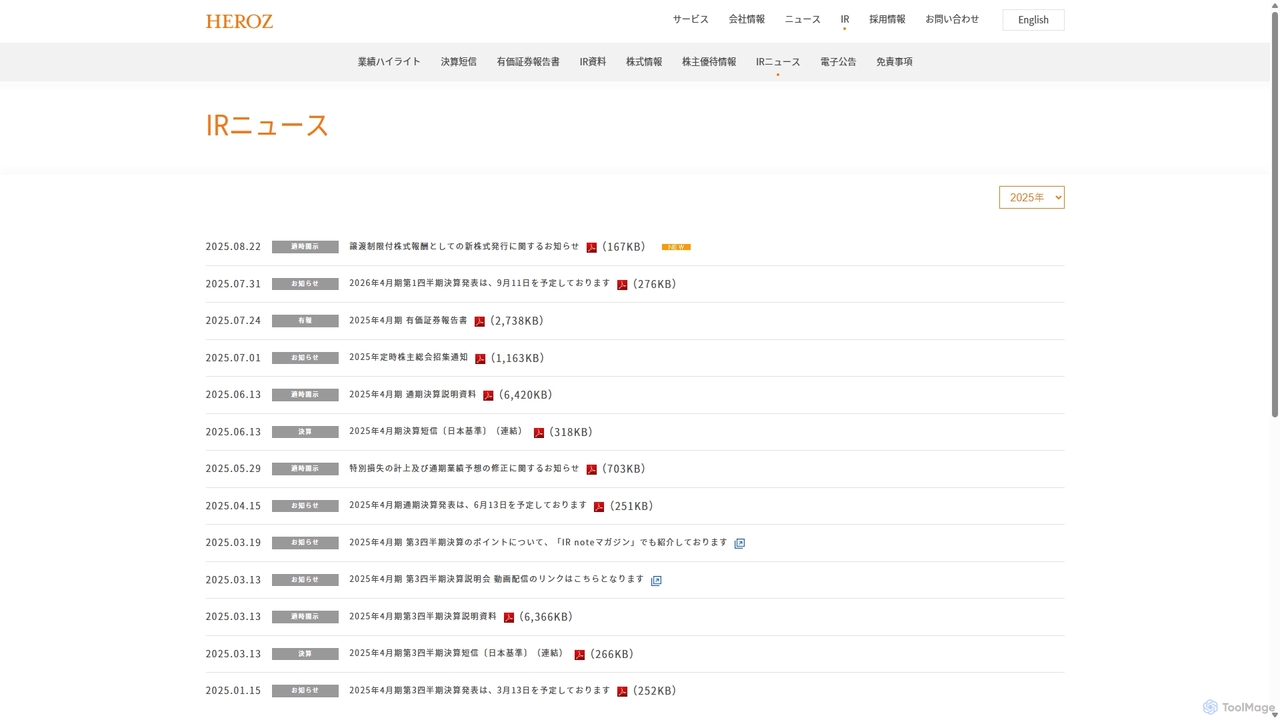Click the IRニュース page heading

coord(267,125)
